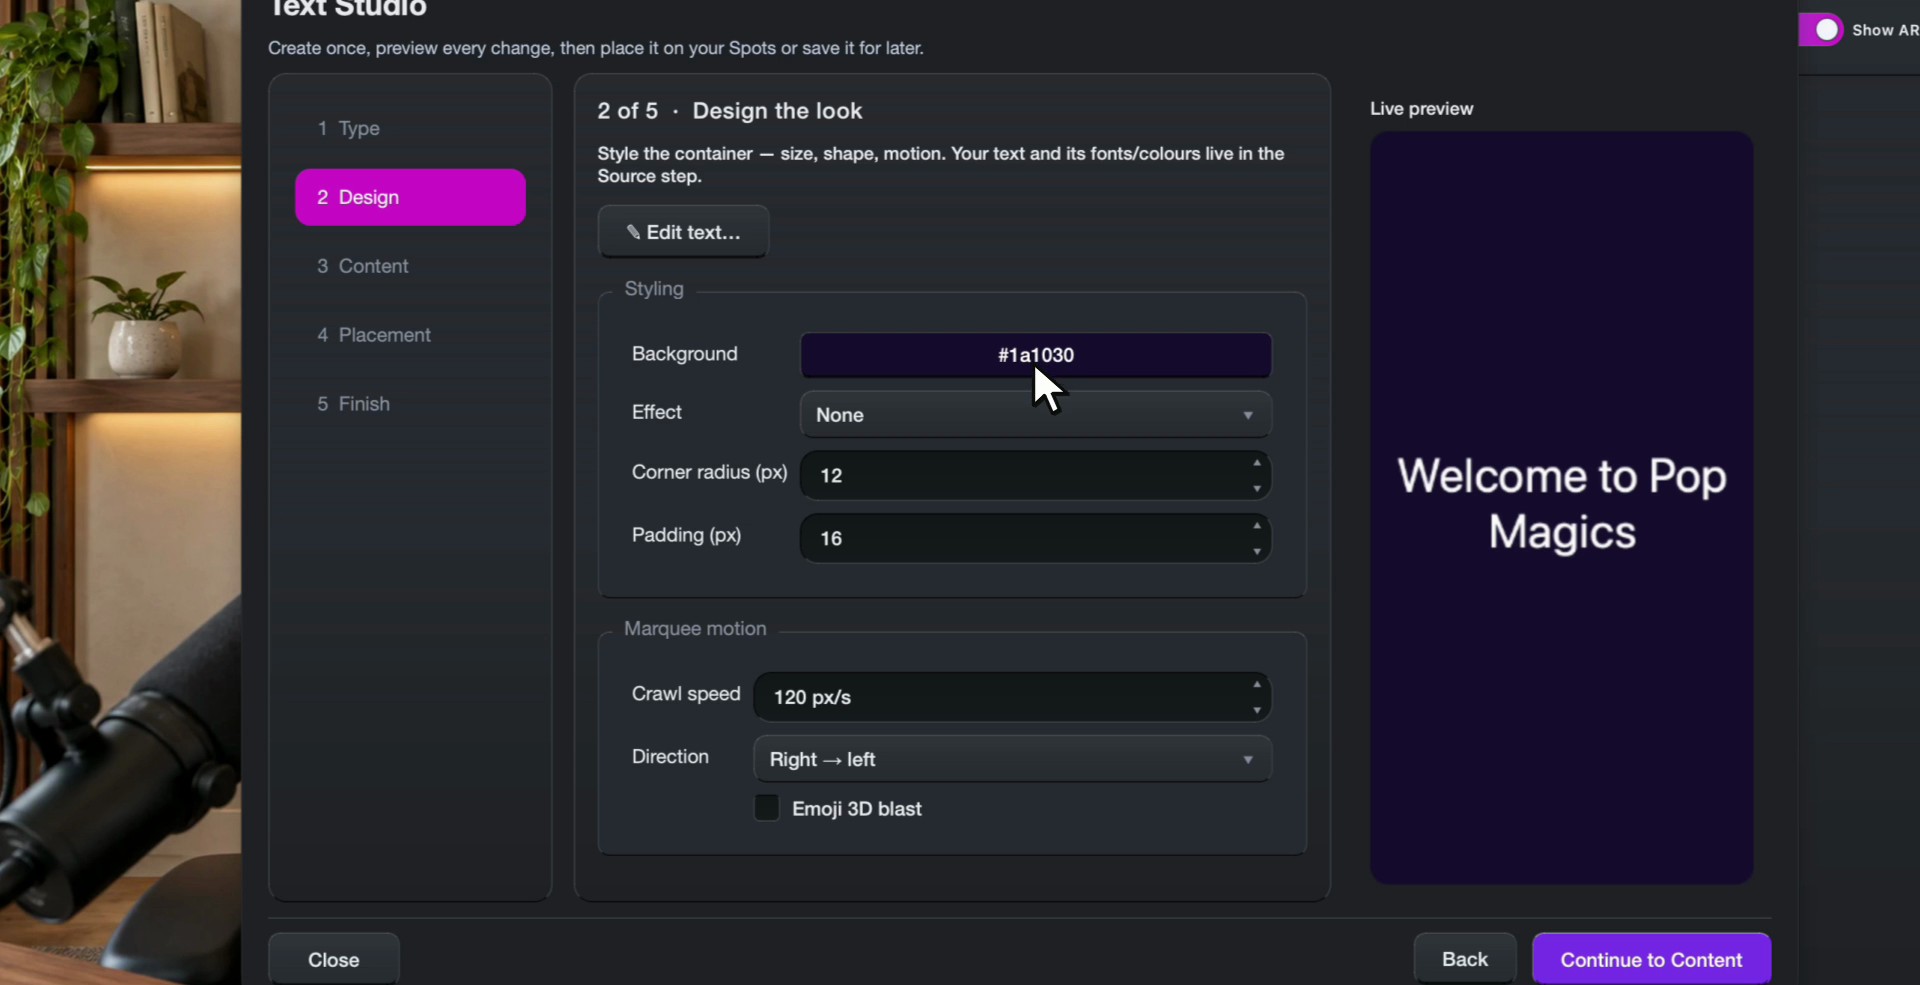The height and width of the screenshot is (985, 1920).
Task: Enable the Emoji 3D blast checkbox
Action: tap(767, 808)
